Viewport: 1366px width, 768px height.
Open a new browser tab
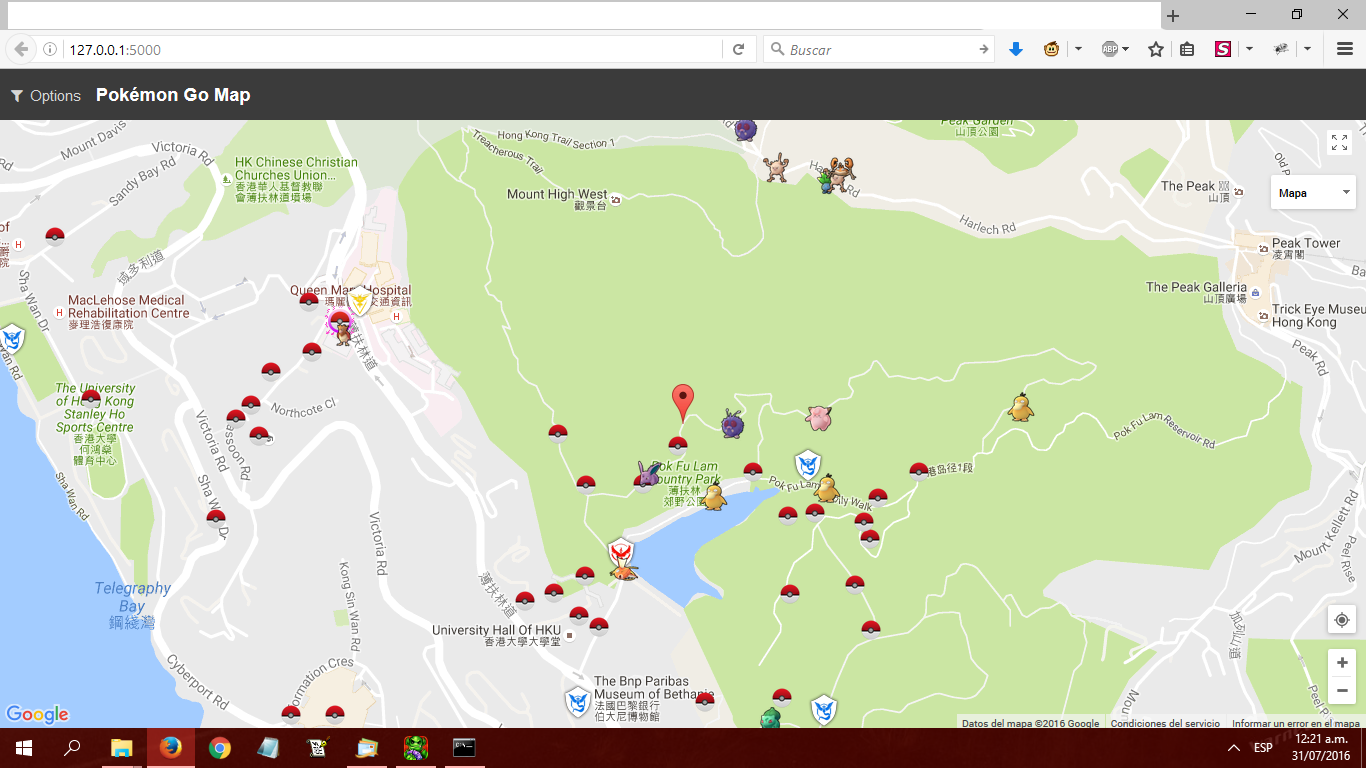click(1173, 16)
